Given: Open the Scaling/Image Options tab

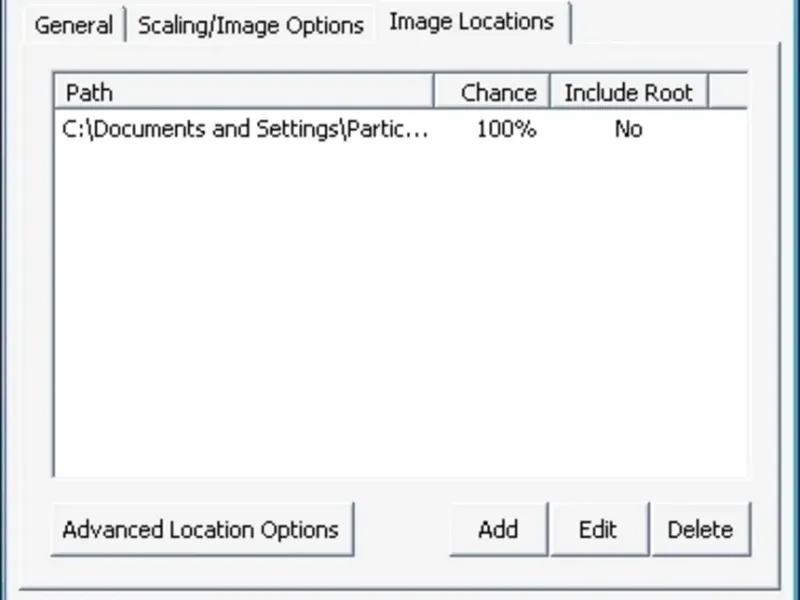Looking at the screenshot, I should [250, 25].
